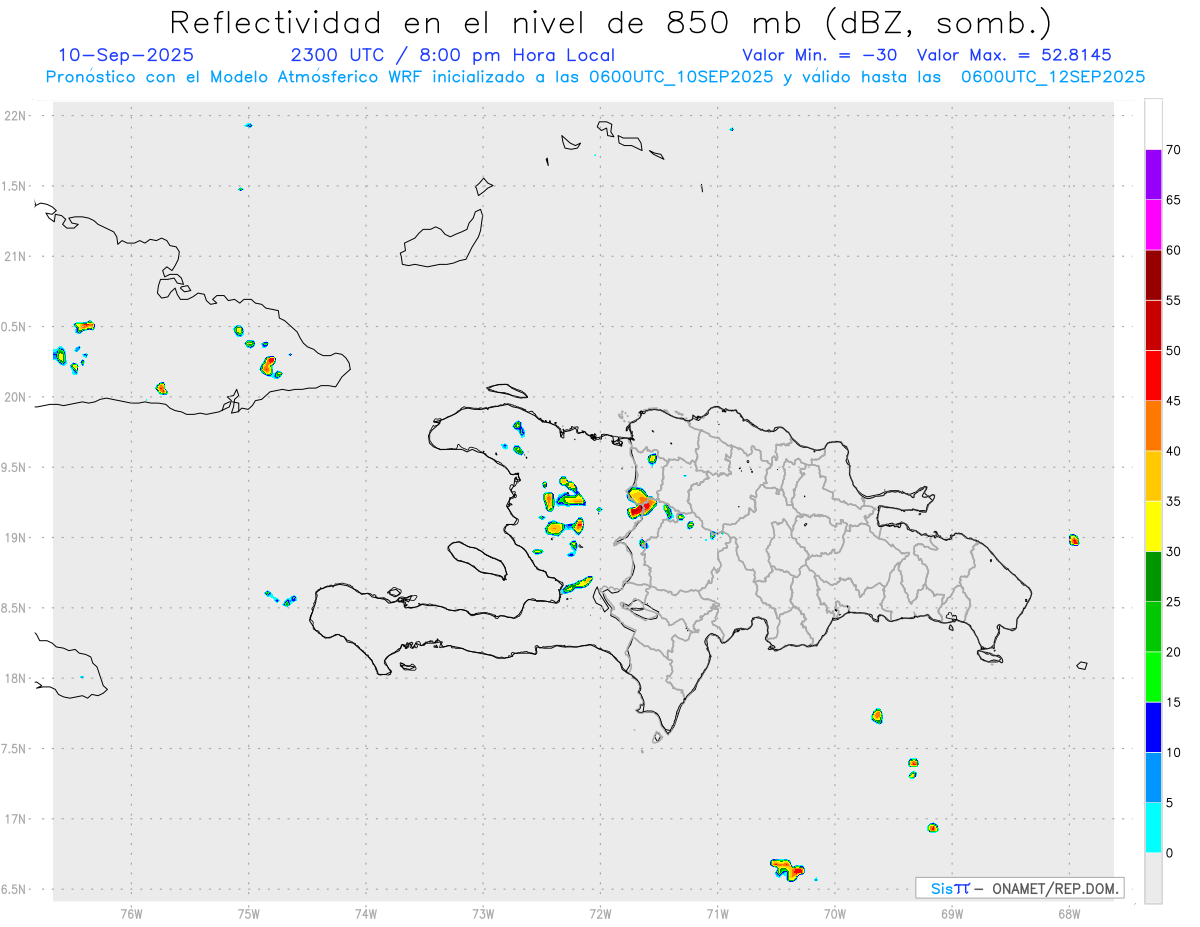
Task: Click the storm cell just south of 70.5W coast
Action: click(788, 868)
